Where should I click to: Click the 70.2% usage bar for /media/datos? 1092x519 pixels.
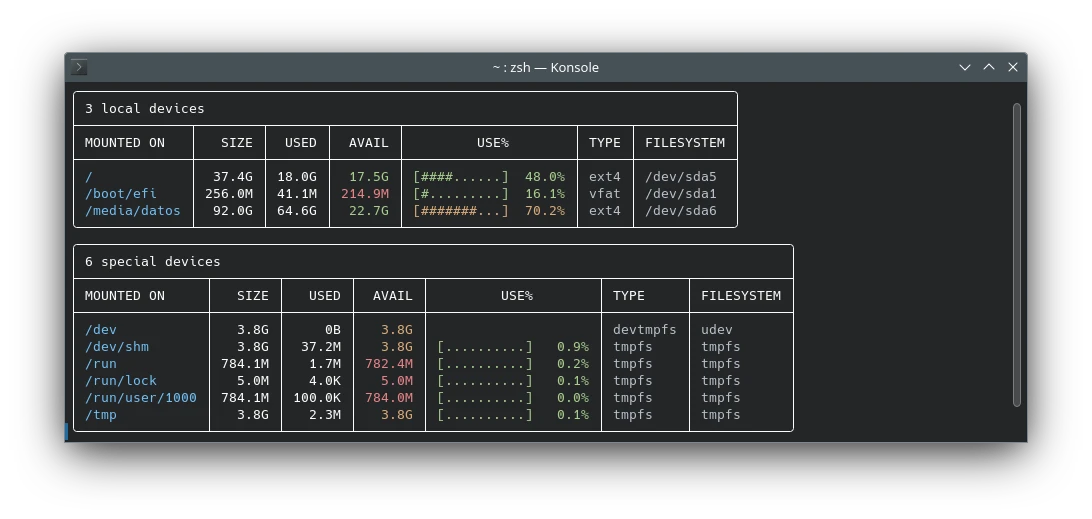pos(461,211)
